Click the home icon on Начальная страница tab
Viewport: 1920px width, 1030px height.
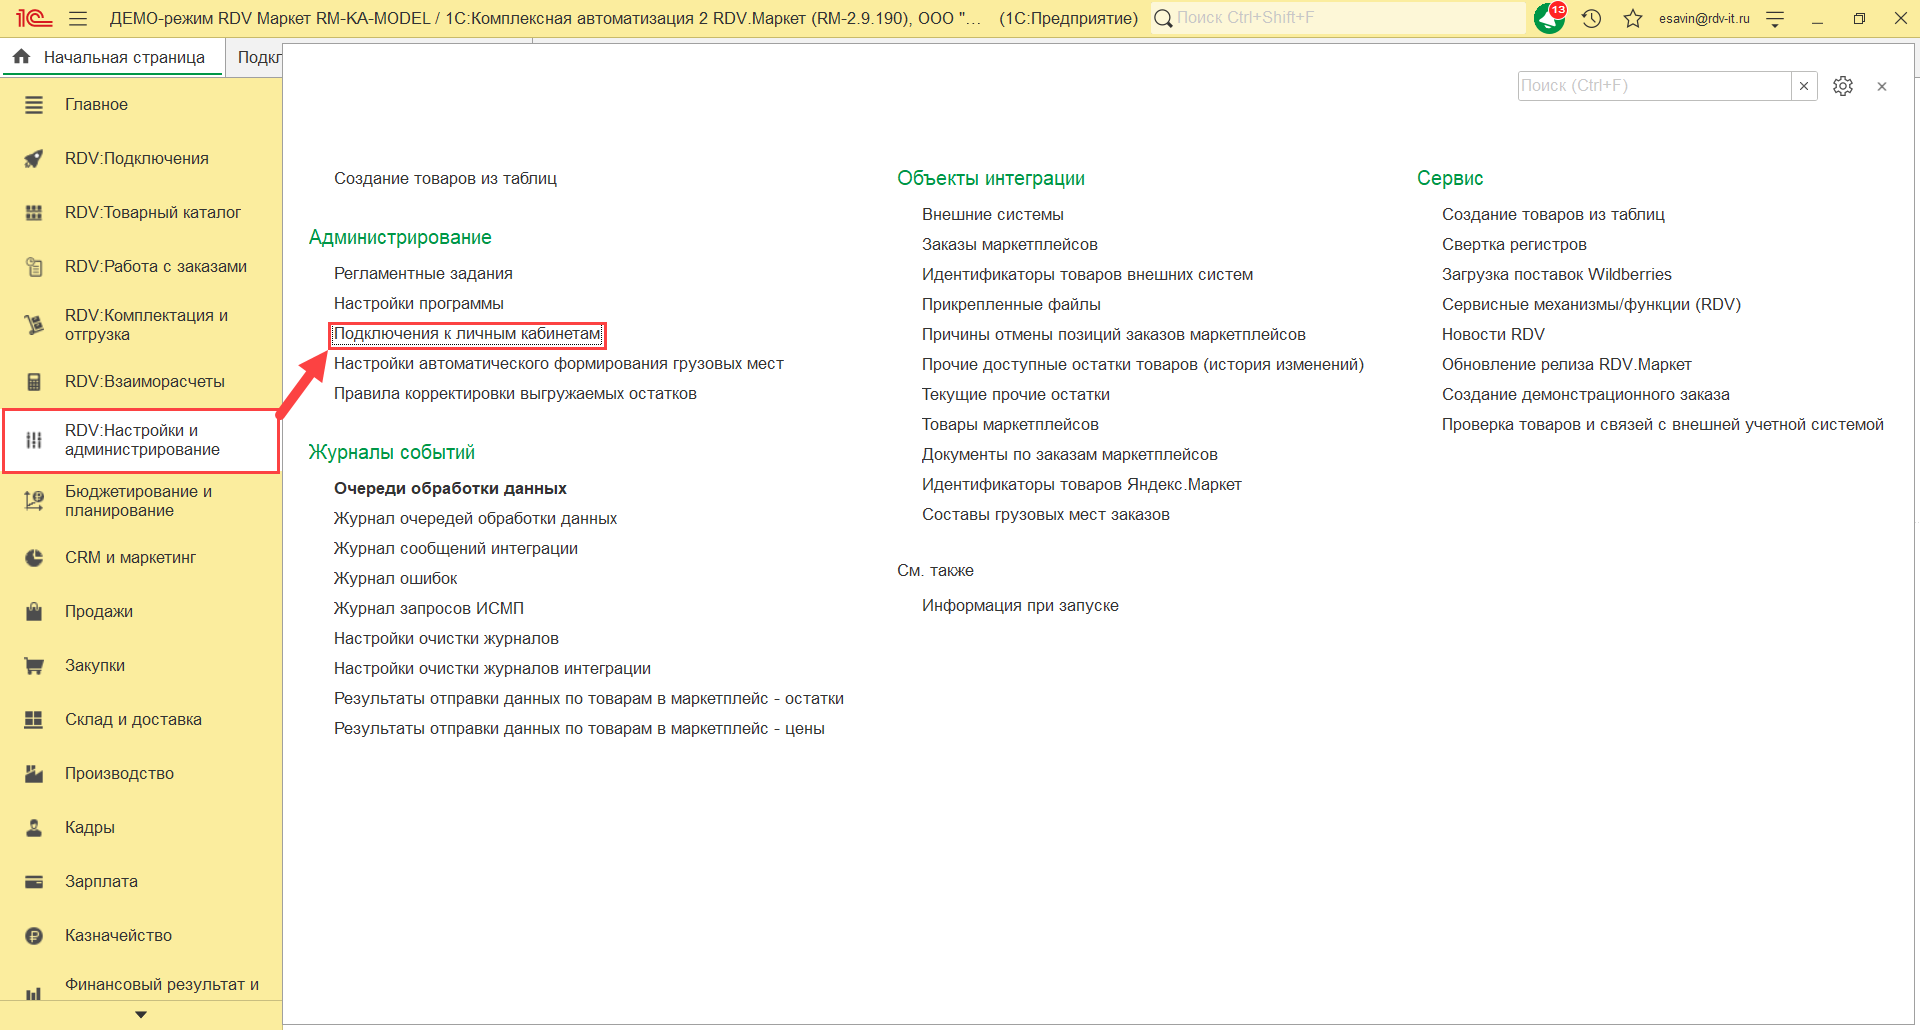[22, 57]
